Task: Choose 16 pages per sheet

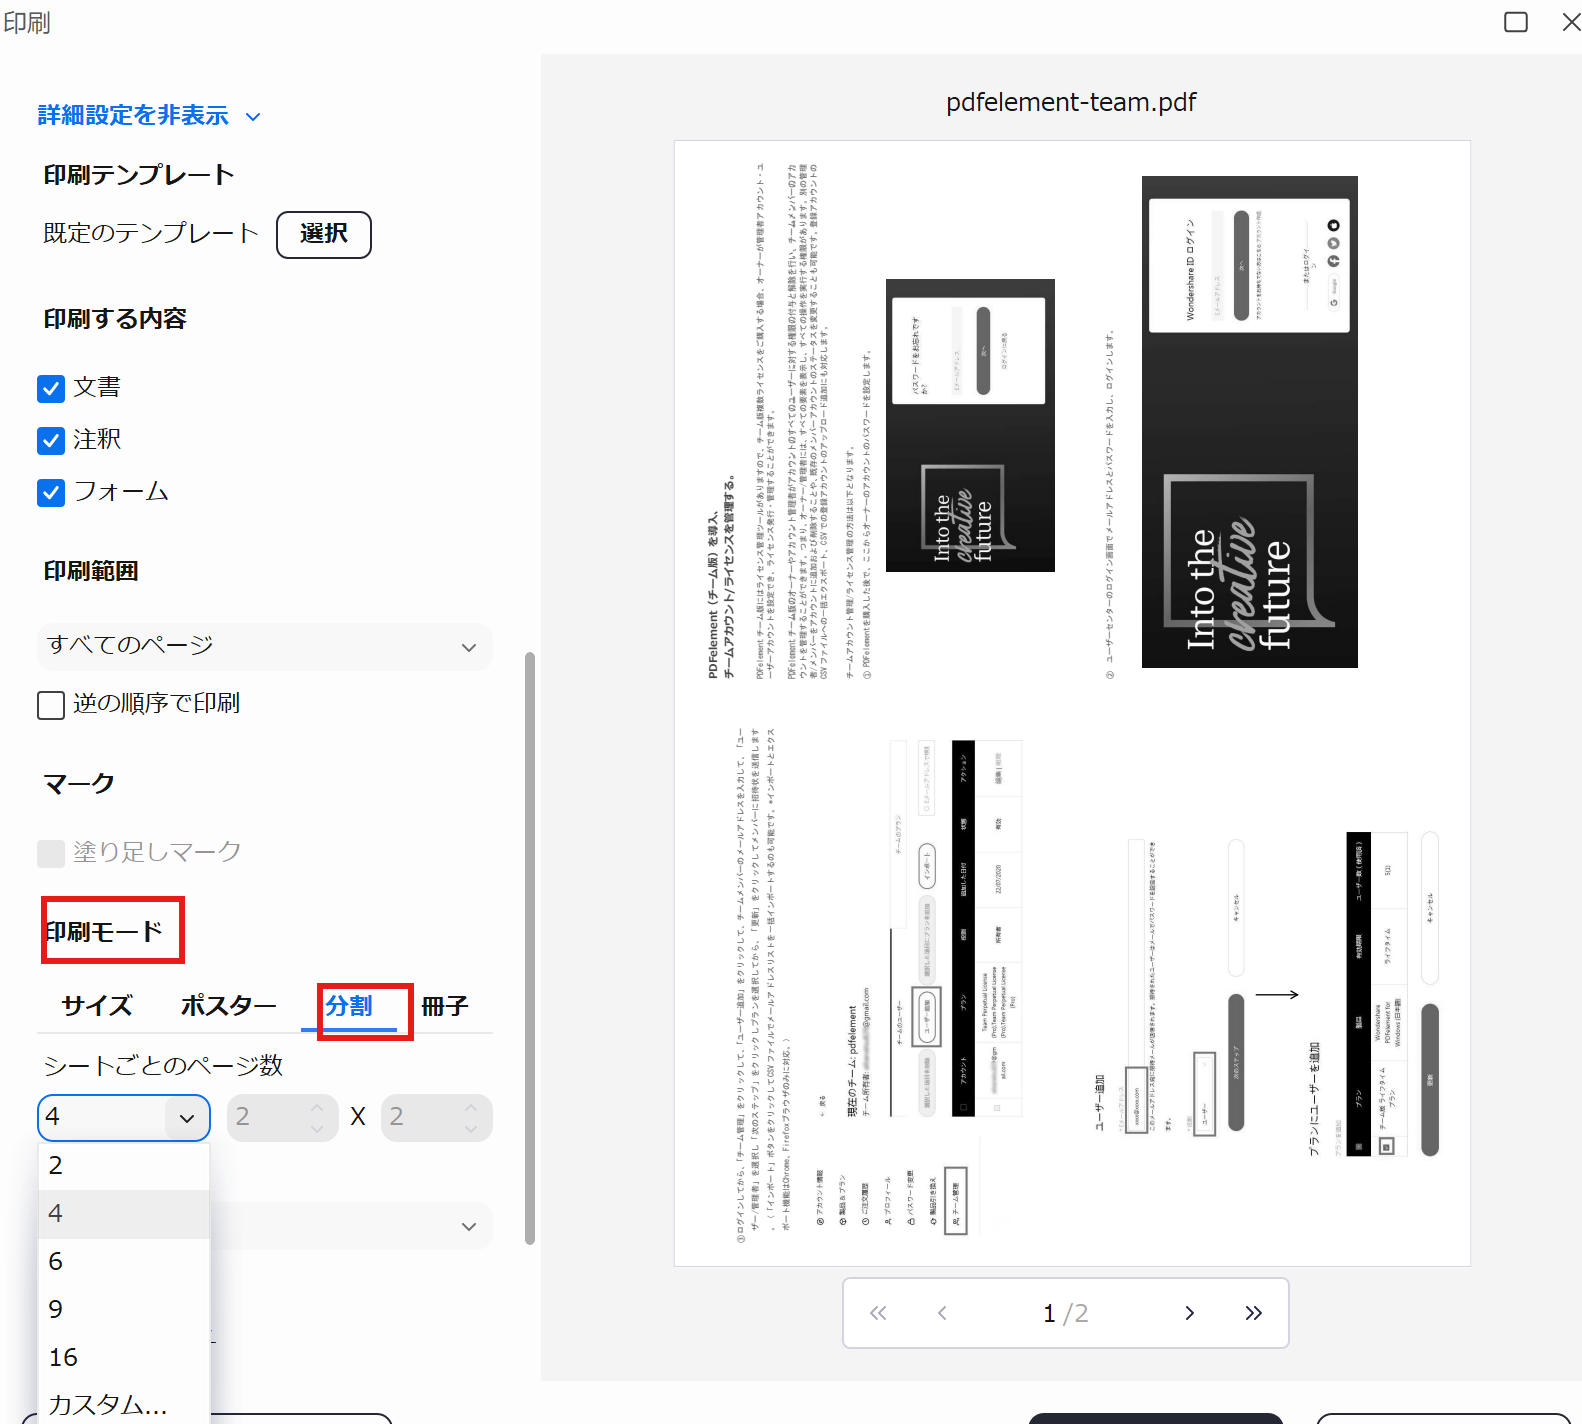Action: pyautogui.click(x=124, y=1358)
